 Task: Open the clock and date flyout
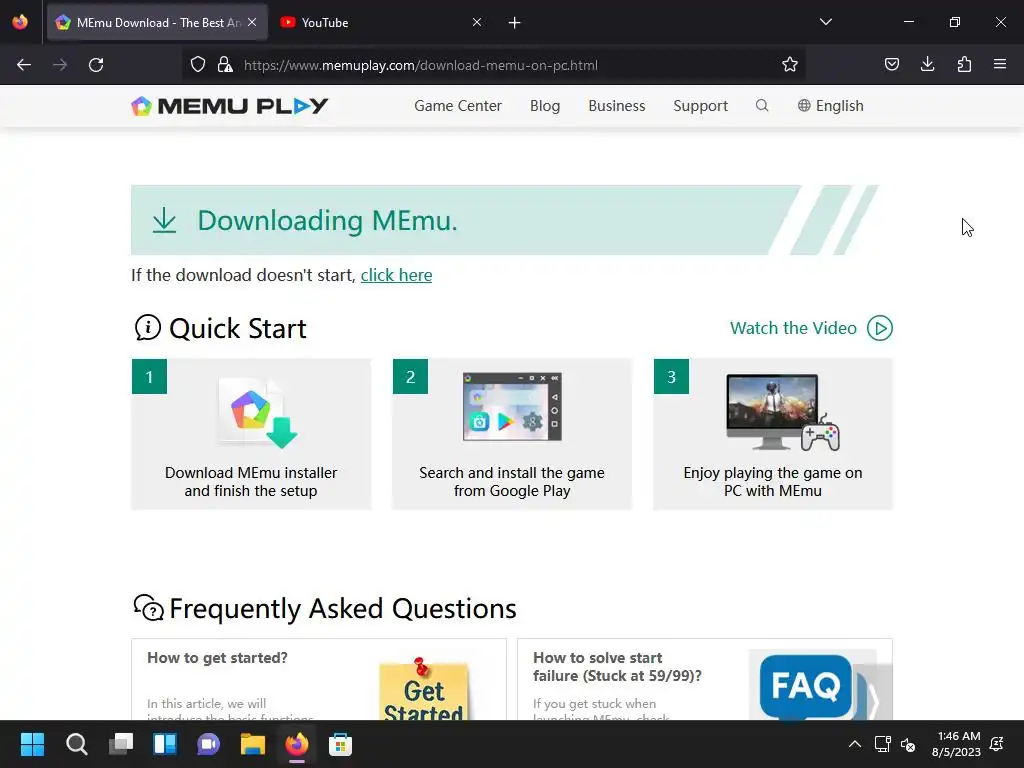[956, 744]
